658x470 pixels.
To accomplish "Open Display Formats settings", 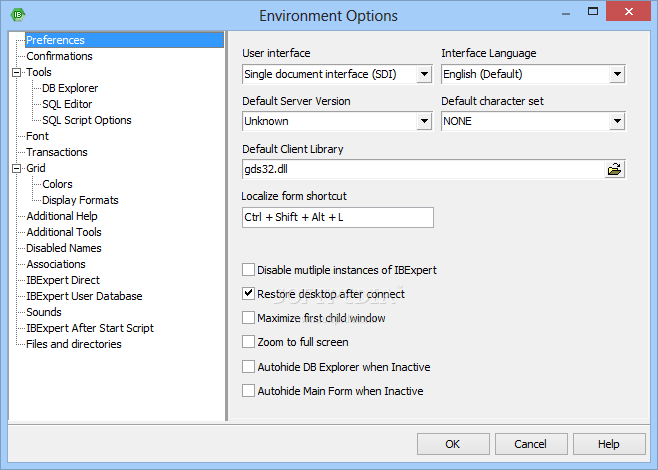I will (x=80, y=200).
